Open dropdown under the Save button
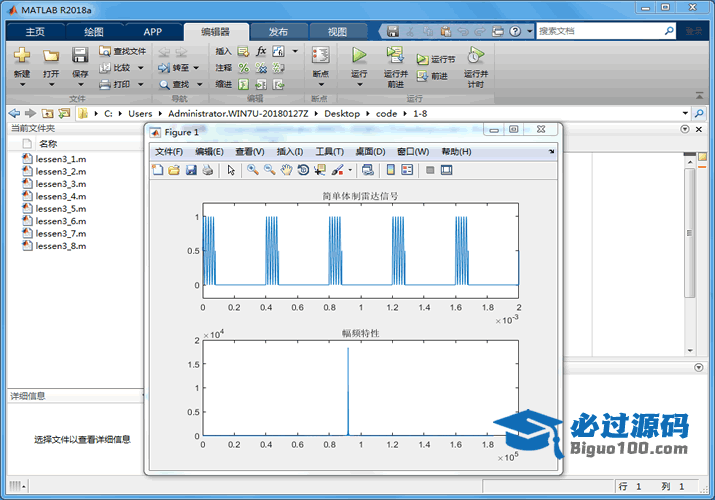The image size is (715, 500). pos(80,85)
